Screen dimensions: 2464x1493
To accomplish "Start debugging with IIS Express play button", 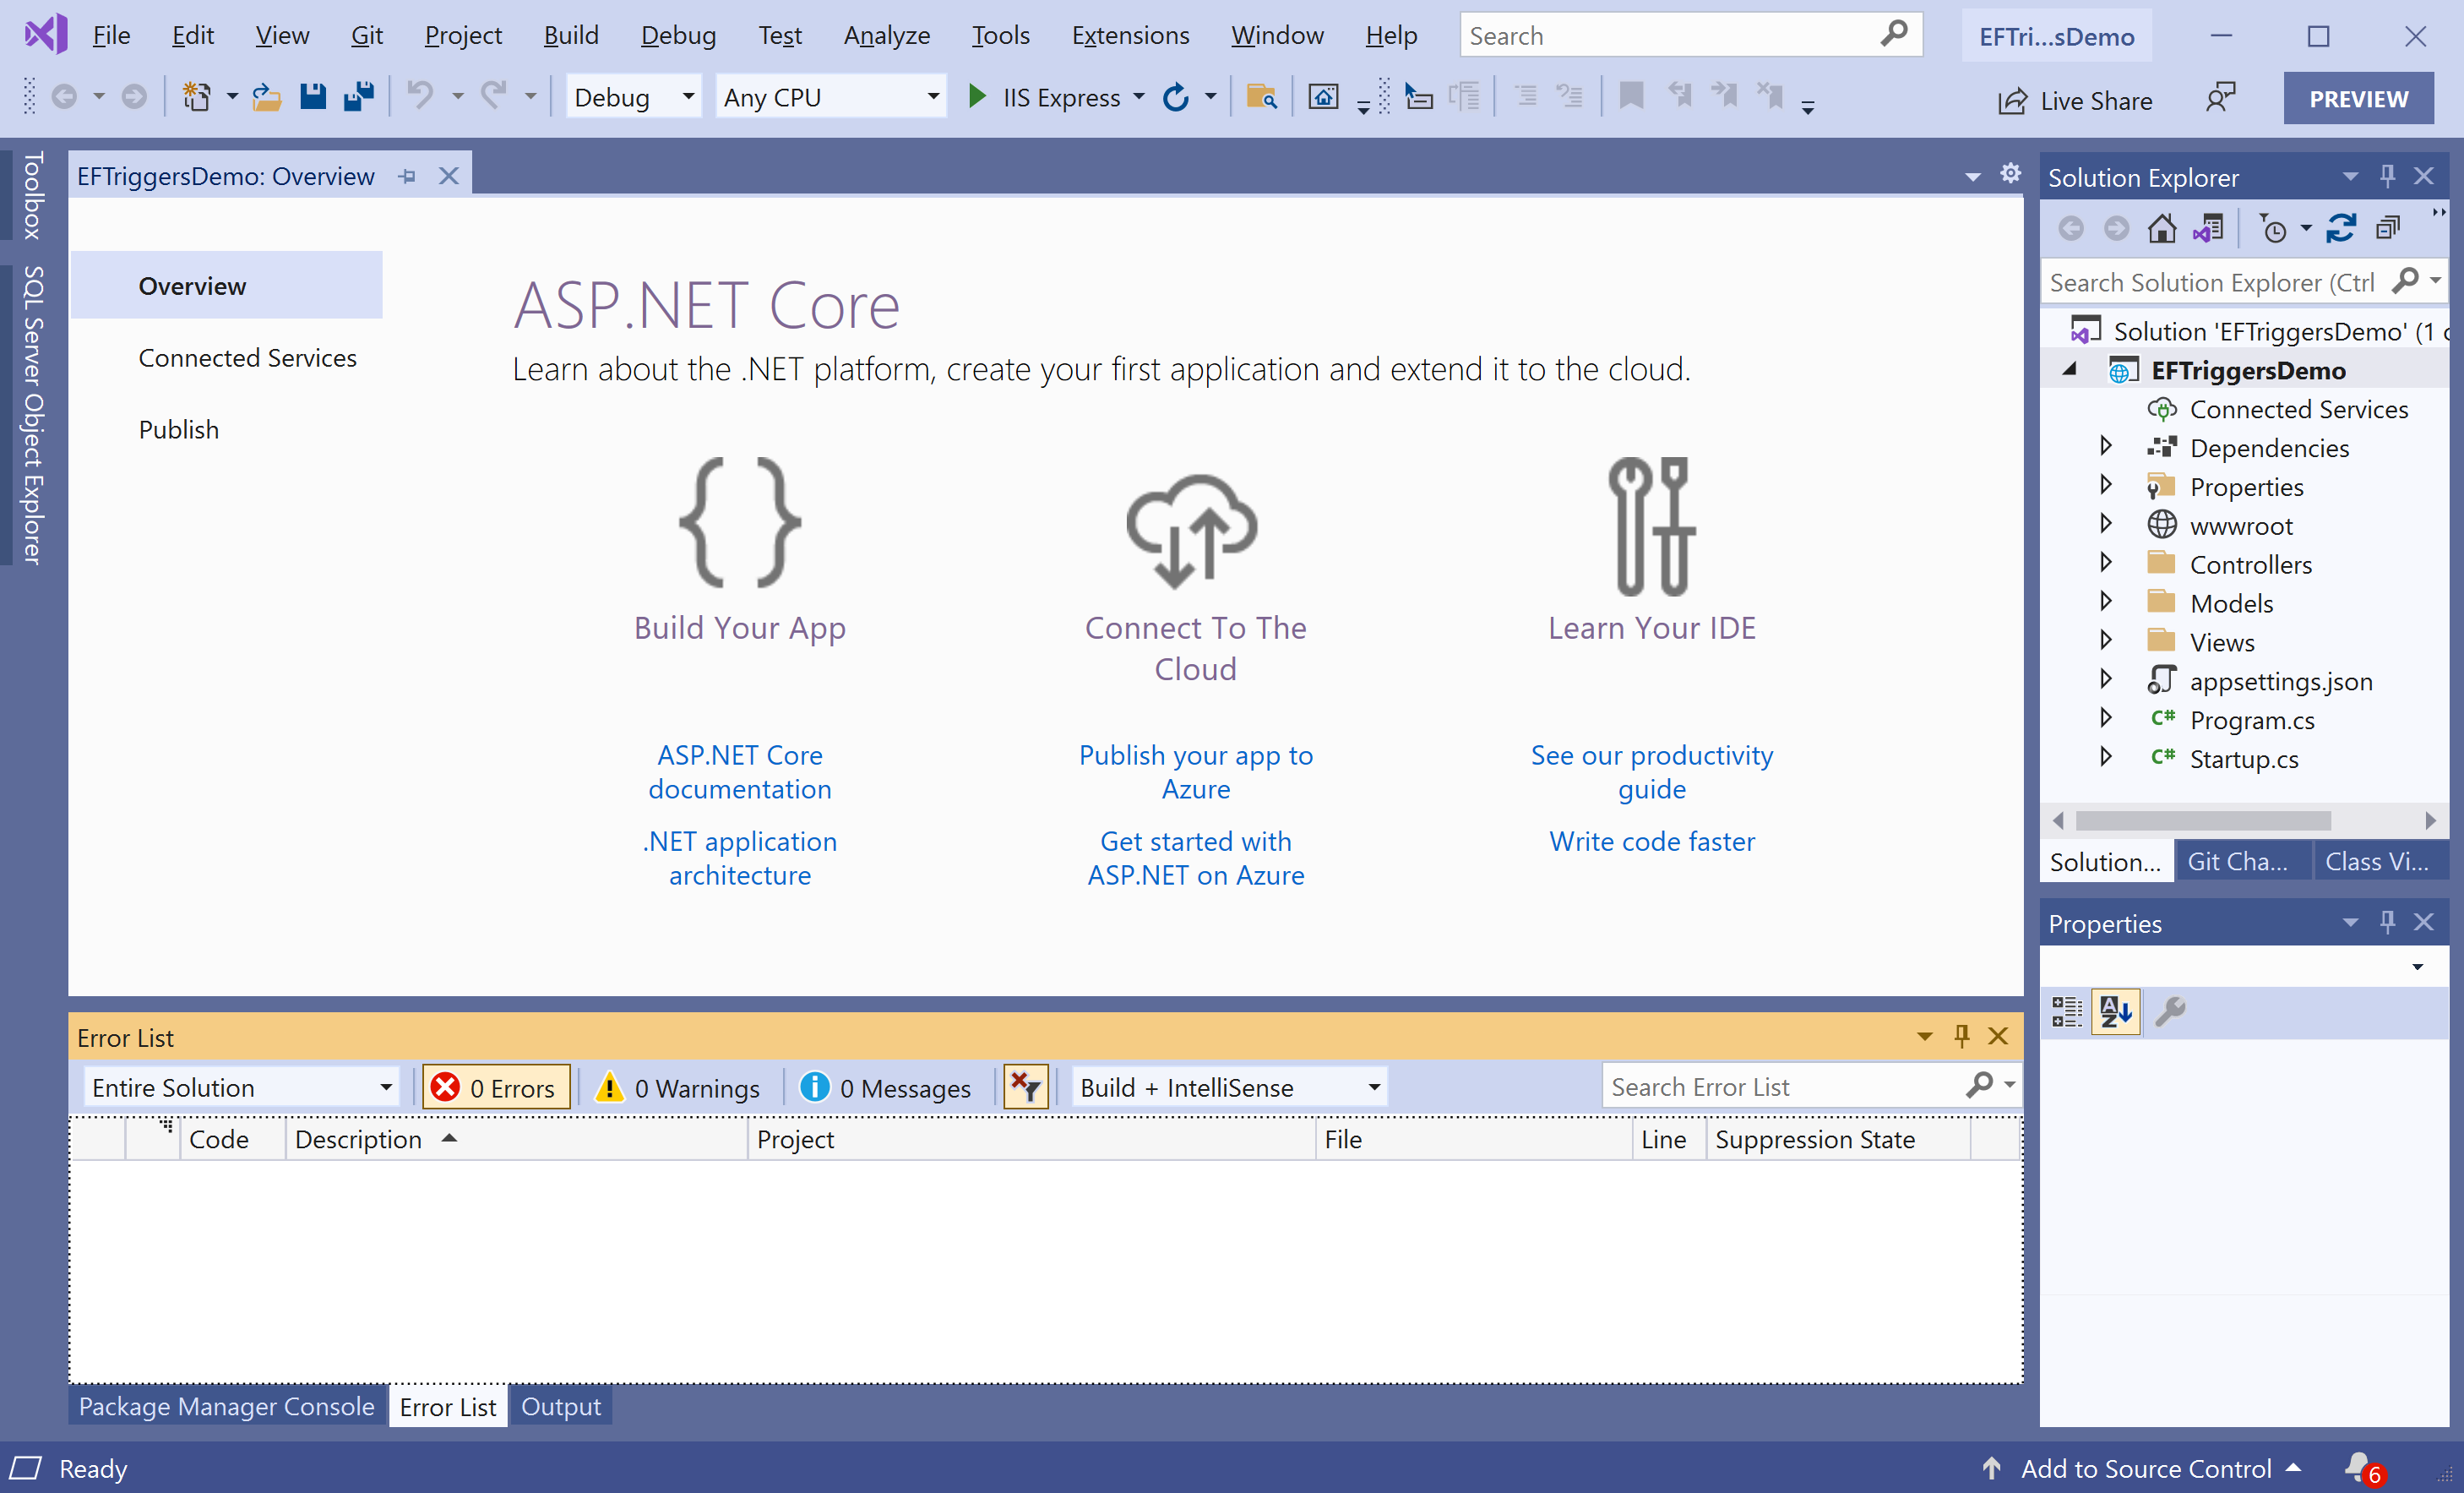I will (977, 97).
